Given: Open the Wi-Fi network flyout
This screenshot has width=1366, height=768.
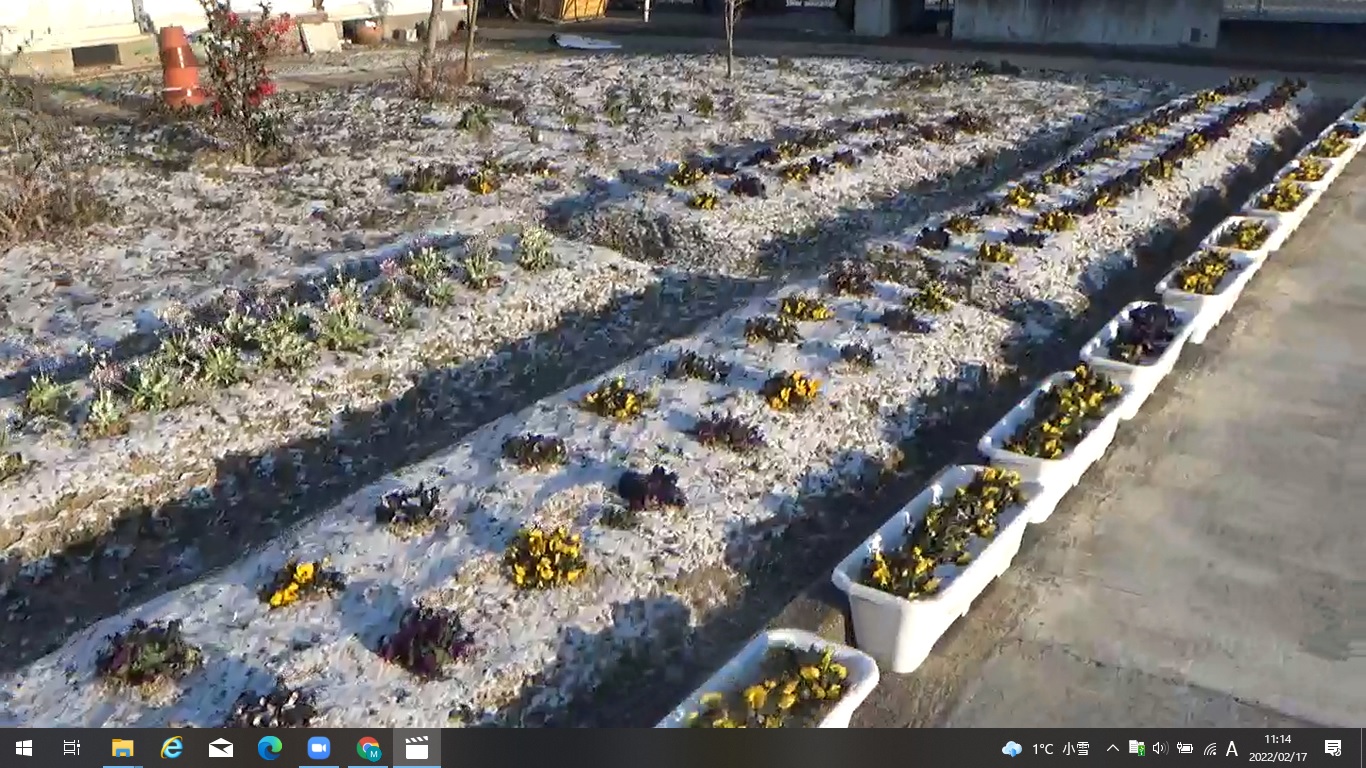Looking at the screenshot, I should click(x=1209, y=748).
